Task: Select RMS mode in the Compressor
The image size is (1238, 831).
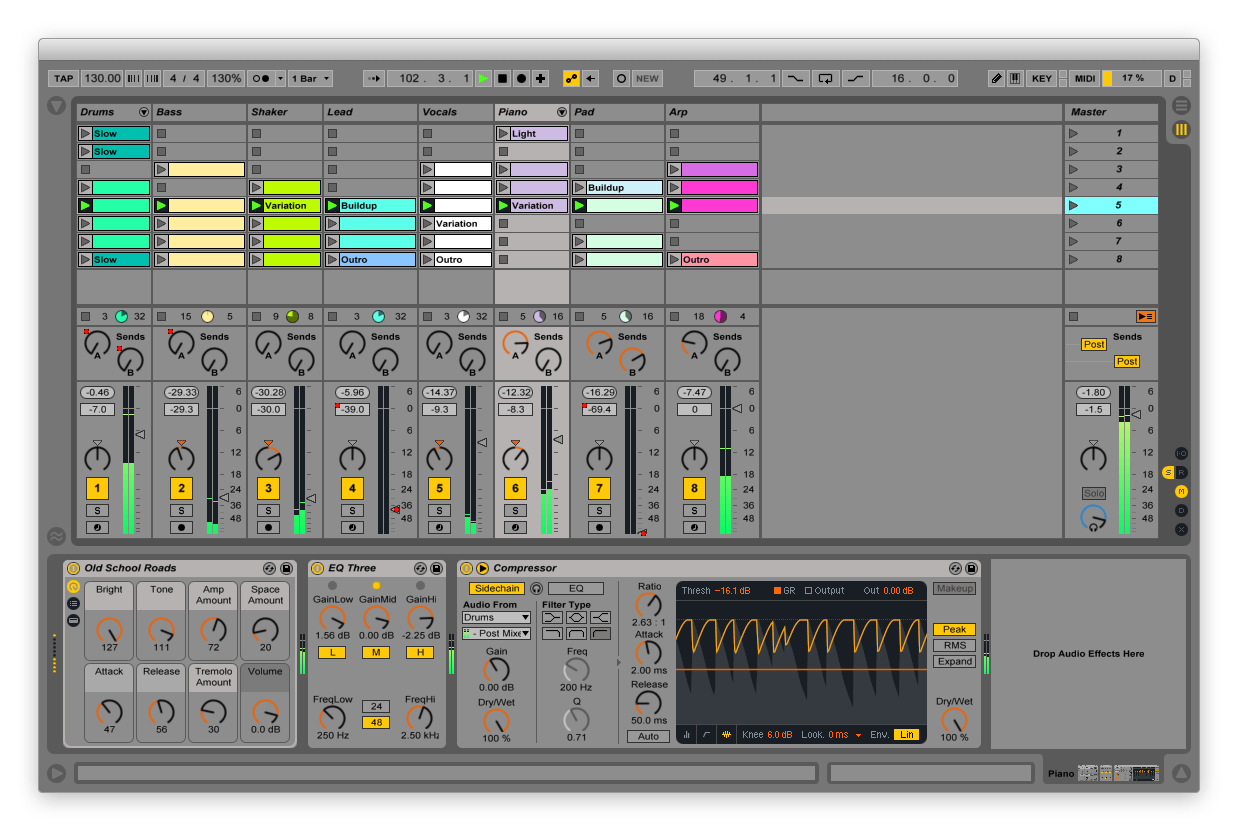Action: (954, 645)
